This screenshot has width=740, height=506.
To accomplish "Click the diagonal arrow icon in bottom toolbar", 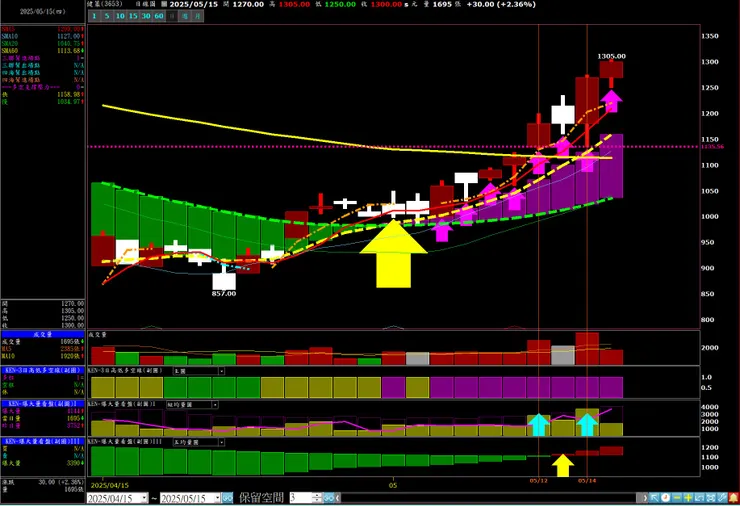I will 654,498.
